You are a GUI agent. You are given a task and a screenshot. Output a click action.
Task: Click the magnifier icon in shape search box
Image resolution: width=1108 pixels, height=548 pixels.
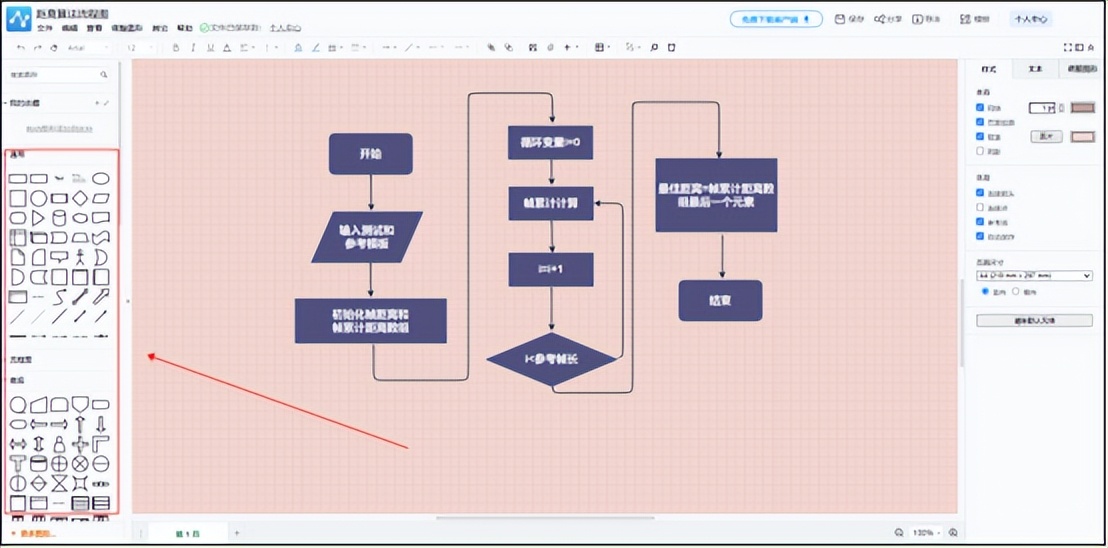pyautogui.click(x=104, y=74)
